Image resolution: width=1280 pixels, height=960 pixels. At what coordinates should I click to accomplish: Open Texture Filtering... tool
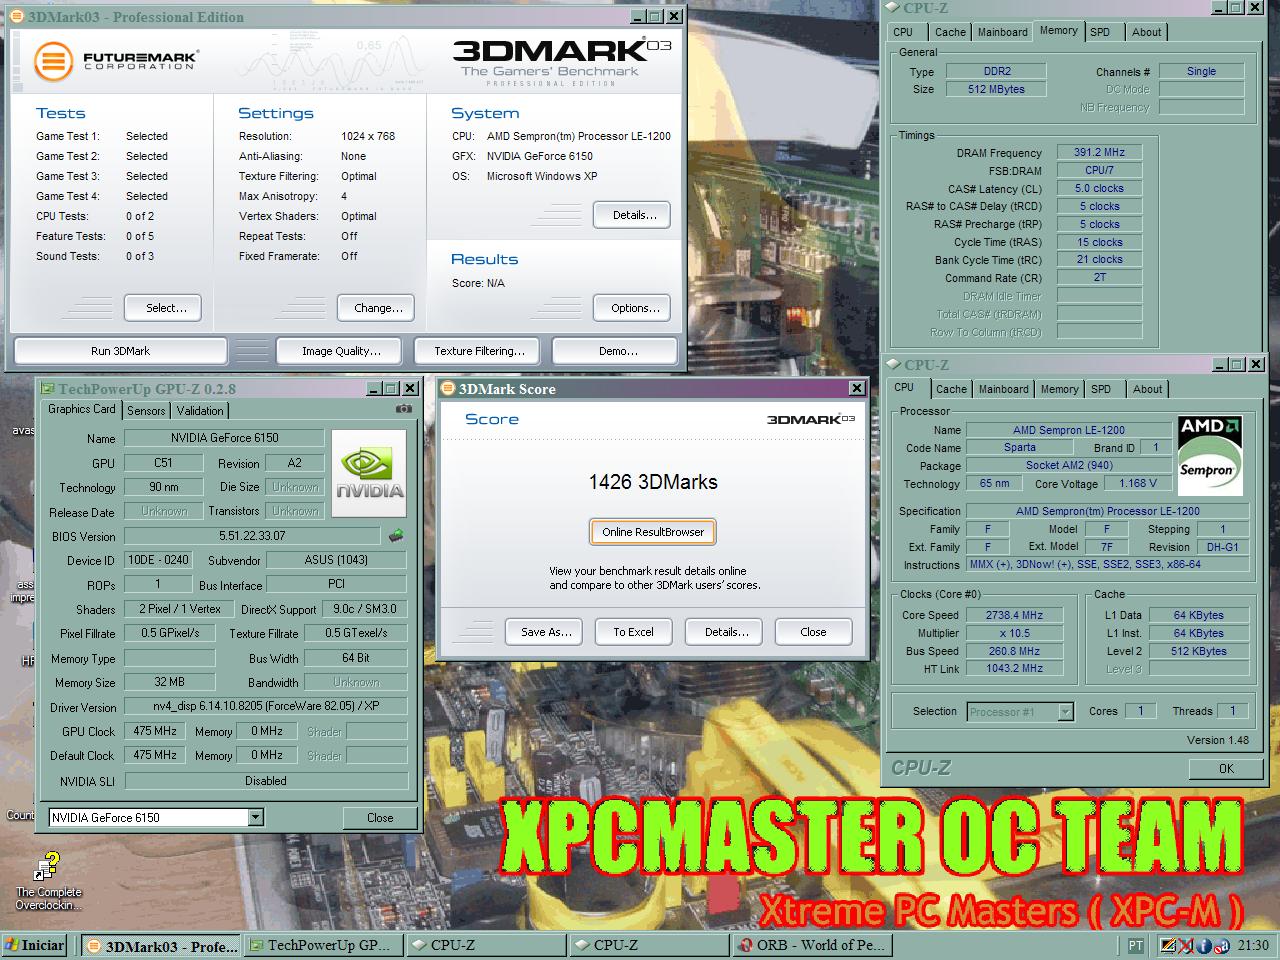479,351
